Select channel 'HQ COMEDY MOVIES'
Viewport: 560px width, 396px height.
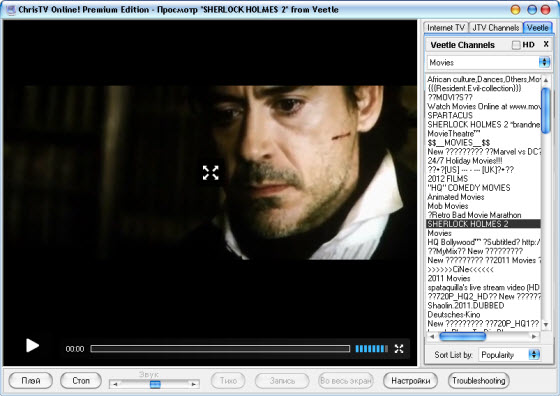click(484, 188)
